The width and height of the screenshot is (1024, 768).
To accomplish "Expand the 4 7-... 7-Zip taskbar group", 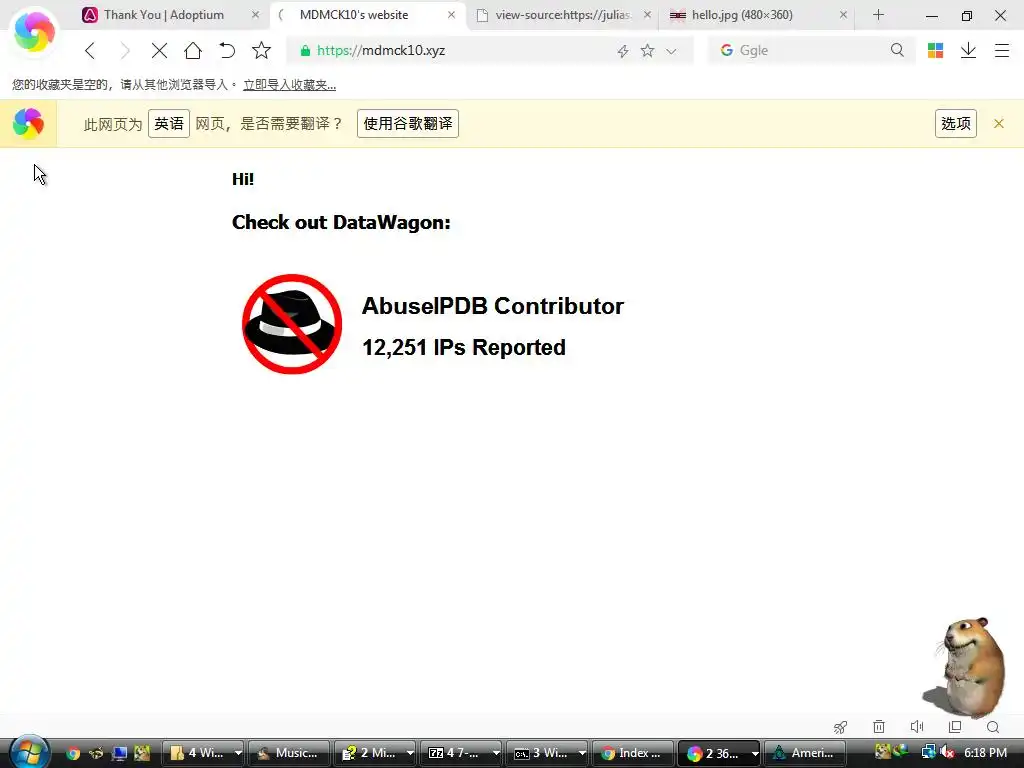I will click(x=461, y=753).
